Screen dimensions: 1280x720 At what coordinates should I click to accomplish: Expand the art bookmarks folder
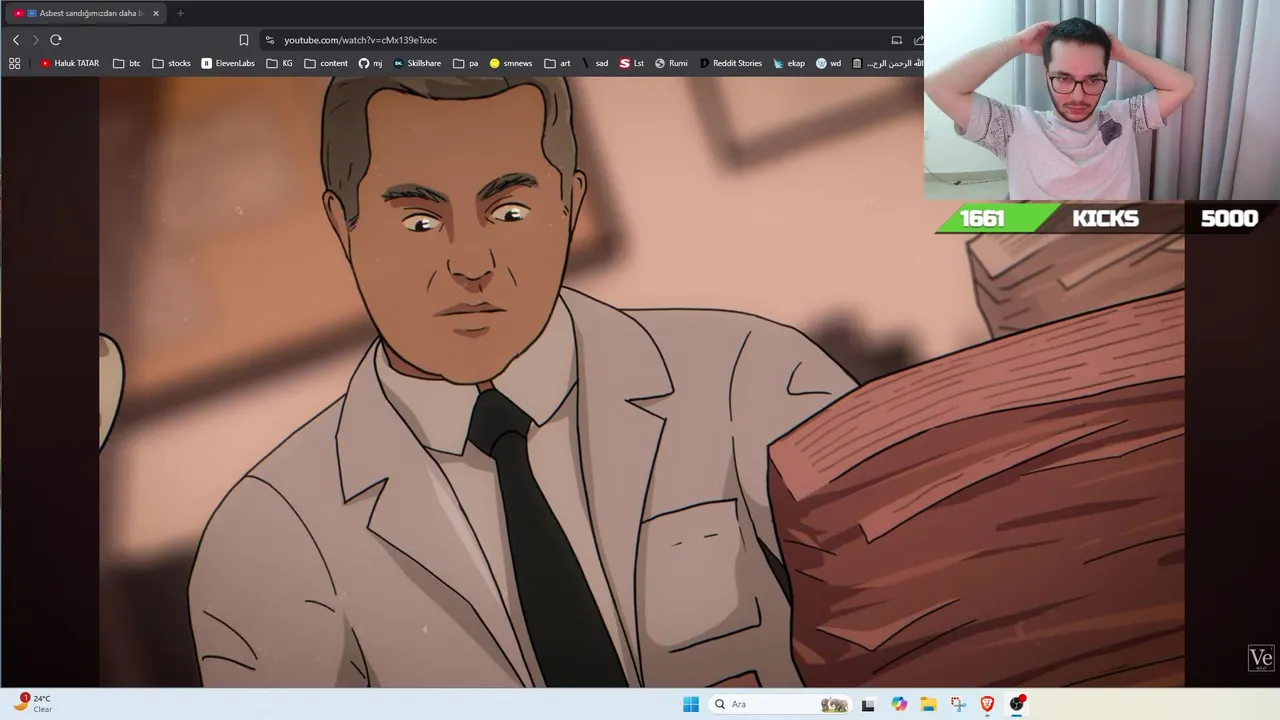(x=558, y=63)
